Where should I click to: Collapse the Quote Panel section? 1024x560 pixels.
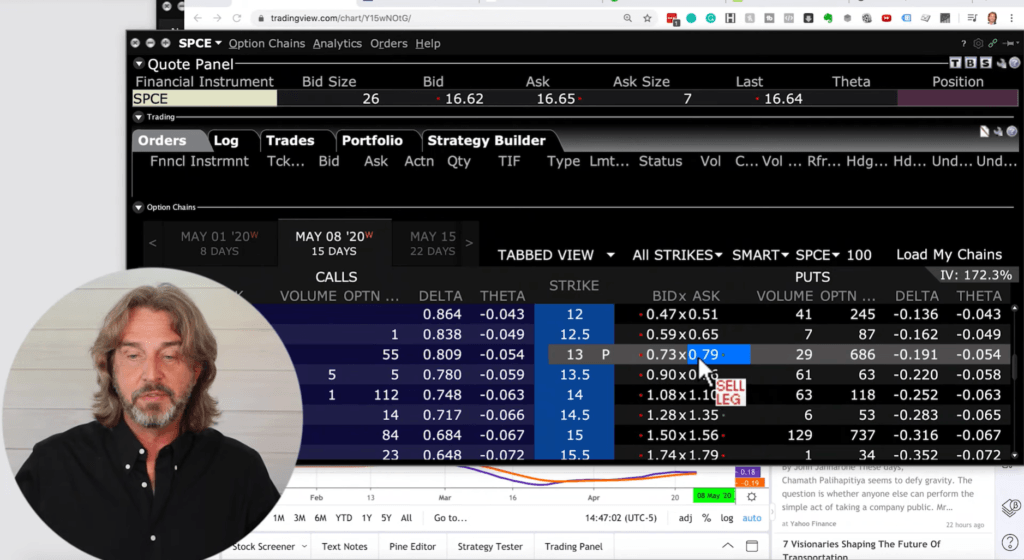[138, 64]
